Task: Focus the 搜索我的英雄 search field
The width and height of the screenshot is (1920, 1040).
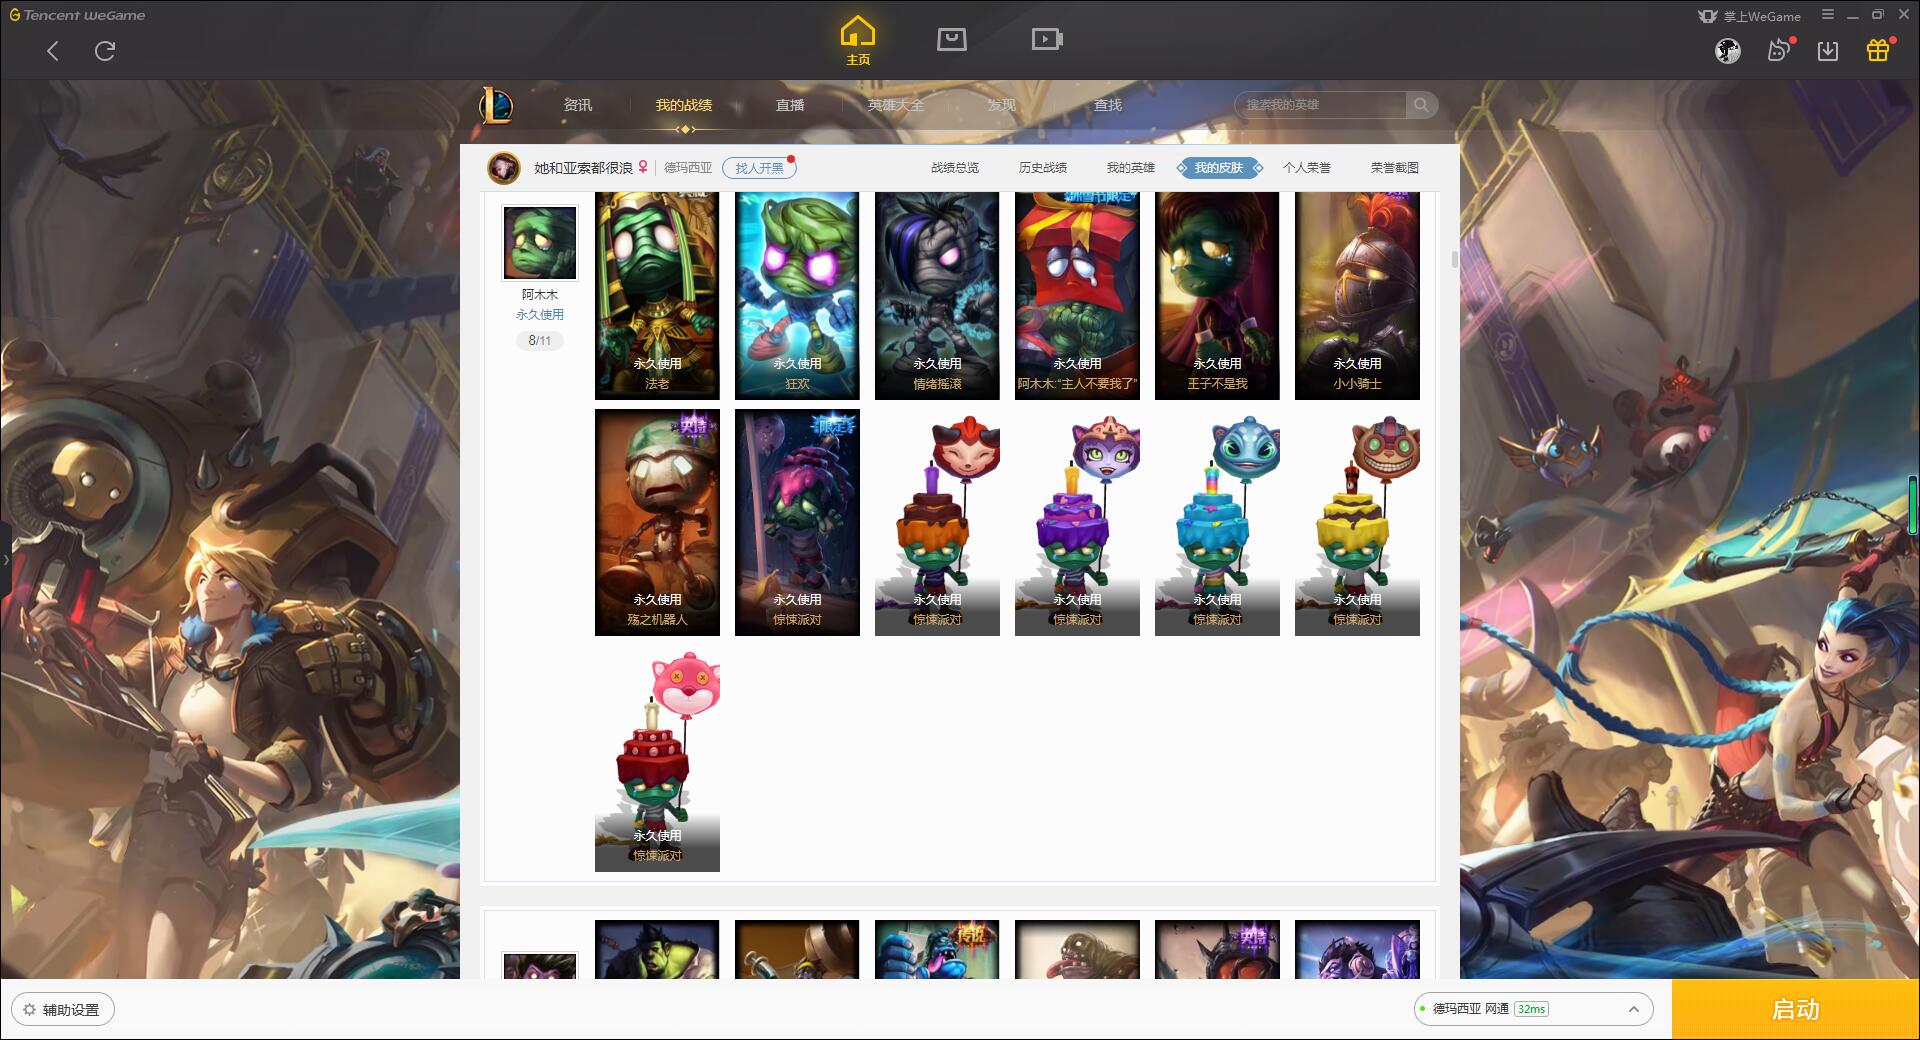Action: (1320, 105)
